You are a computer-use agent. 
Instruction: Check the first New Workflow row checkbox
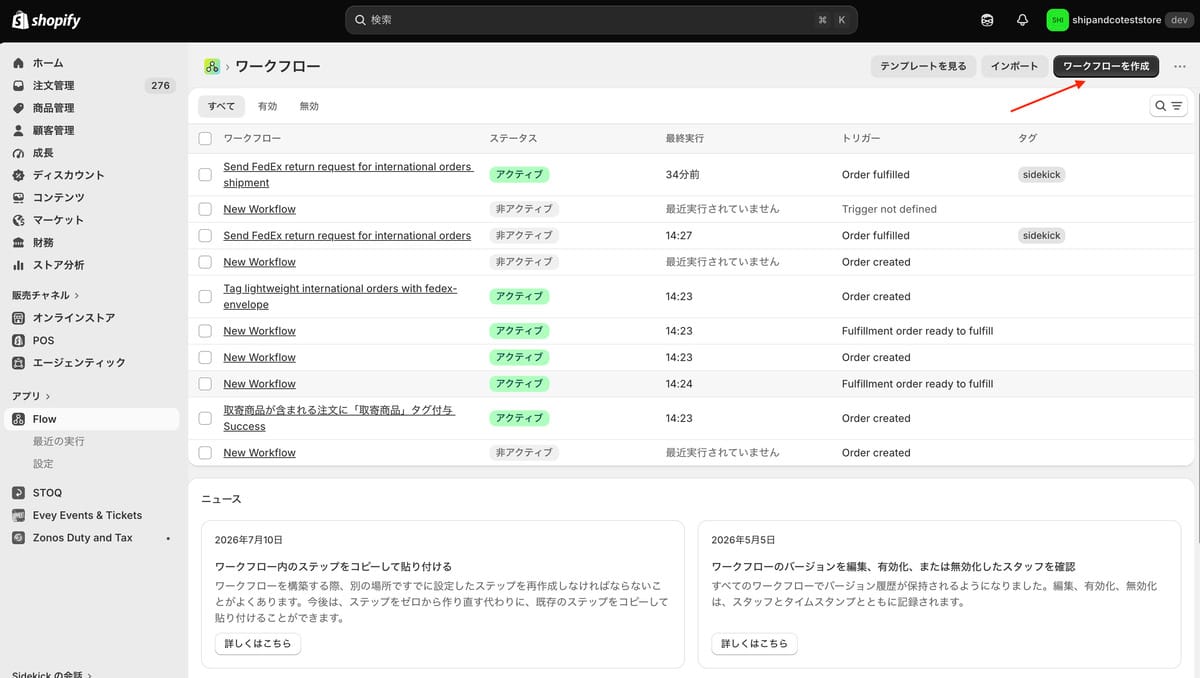205,209
